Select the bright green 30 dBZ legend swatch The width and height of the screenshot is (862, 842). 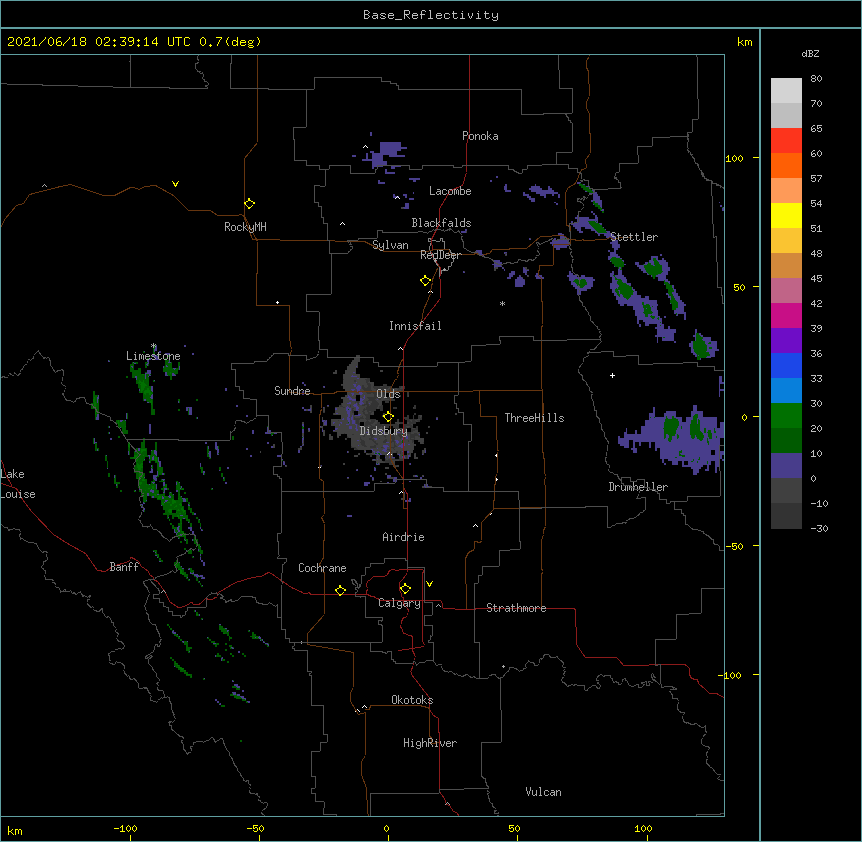pyautogui.click(x=786, y=416)
